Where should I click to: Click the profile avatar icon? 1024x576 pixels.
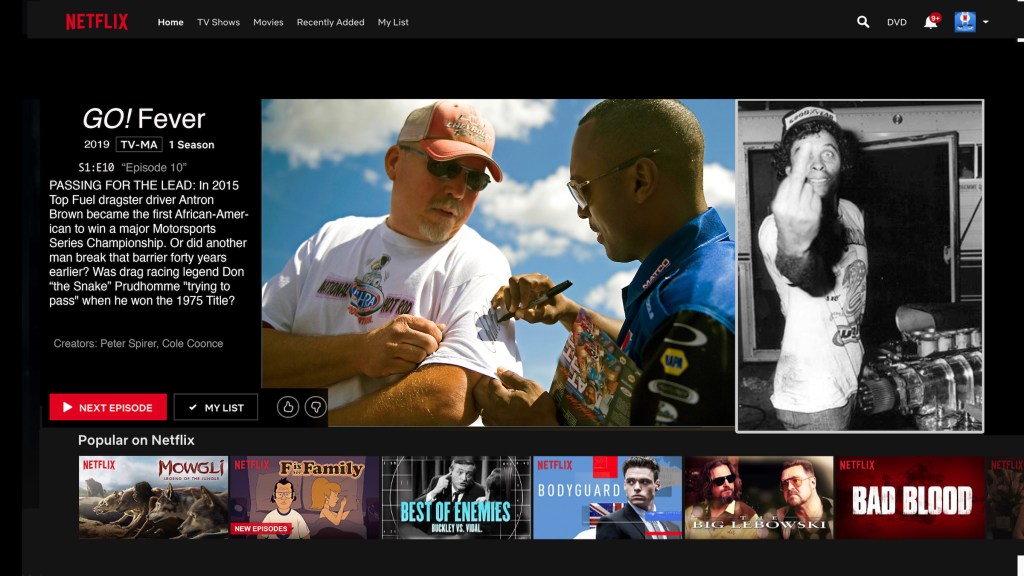(965, 22)
